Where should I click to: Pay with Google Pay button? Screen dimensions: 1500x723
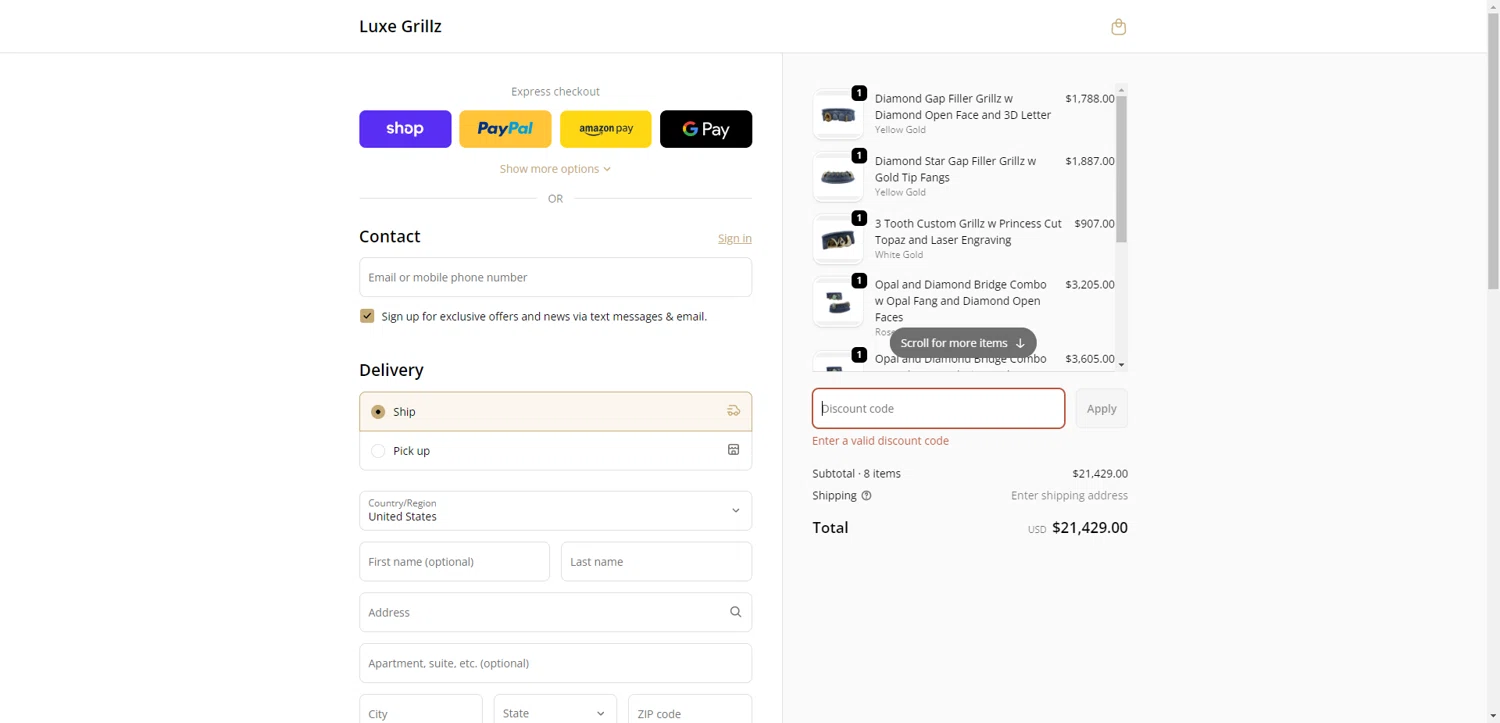[706, 129]
